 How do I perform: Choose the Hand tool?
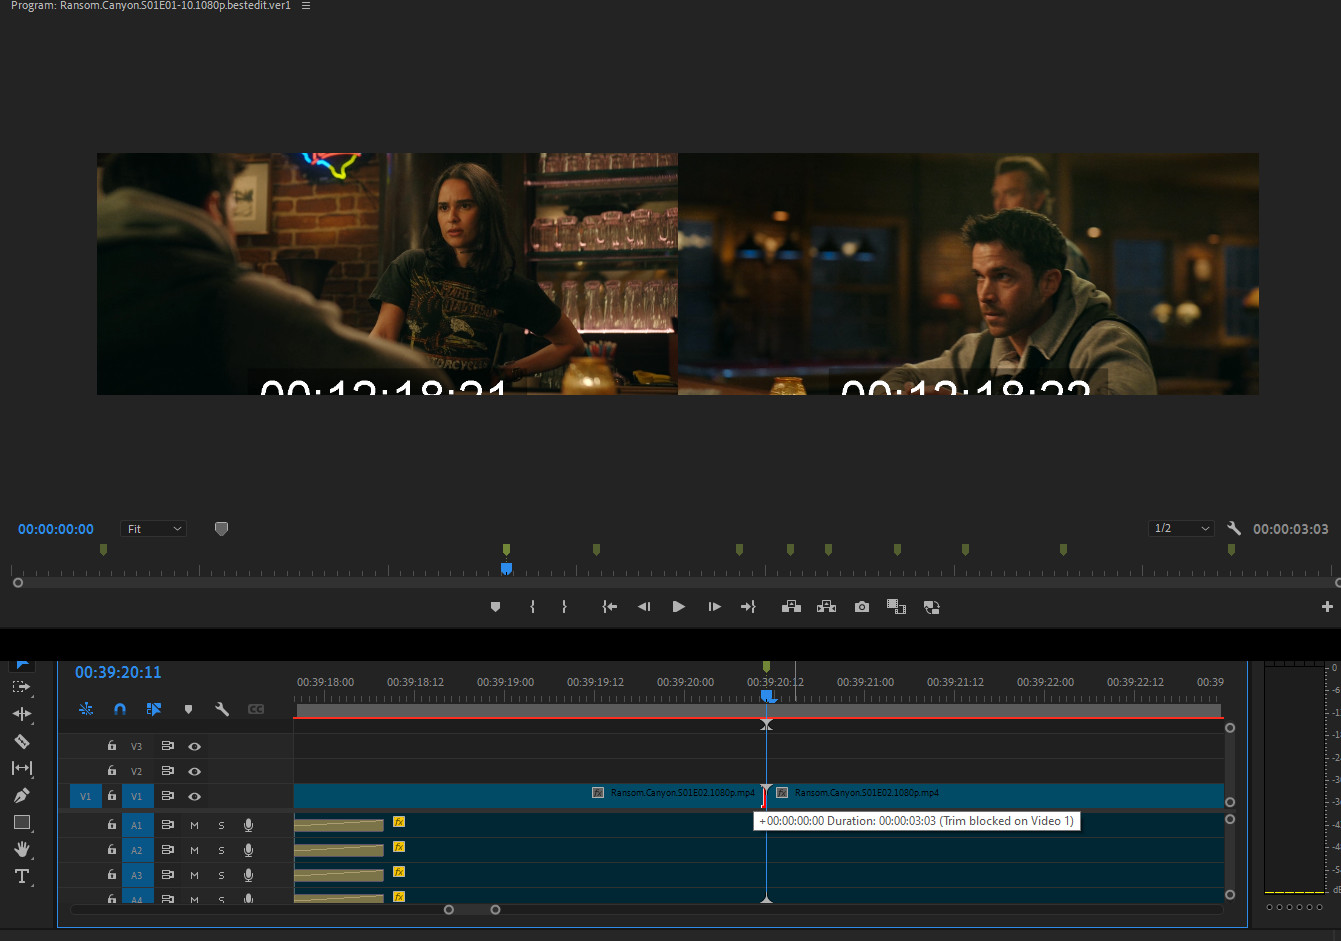click(21, 849)
